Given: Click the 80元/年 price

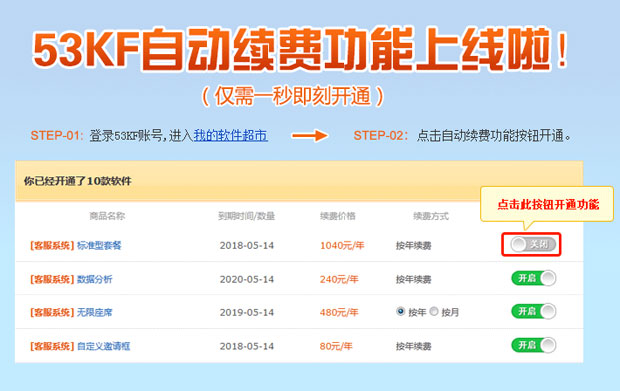Looking at the screenshot, I should click(336, 346).
